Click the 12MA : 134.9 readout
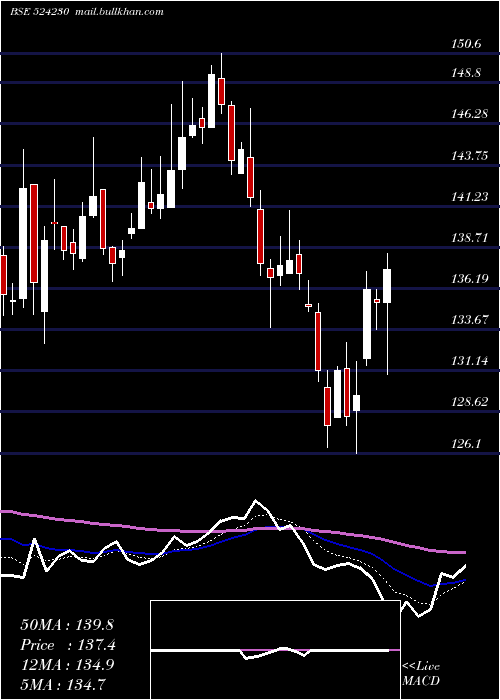The image size is (500, 700). [x=67, y=665]
